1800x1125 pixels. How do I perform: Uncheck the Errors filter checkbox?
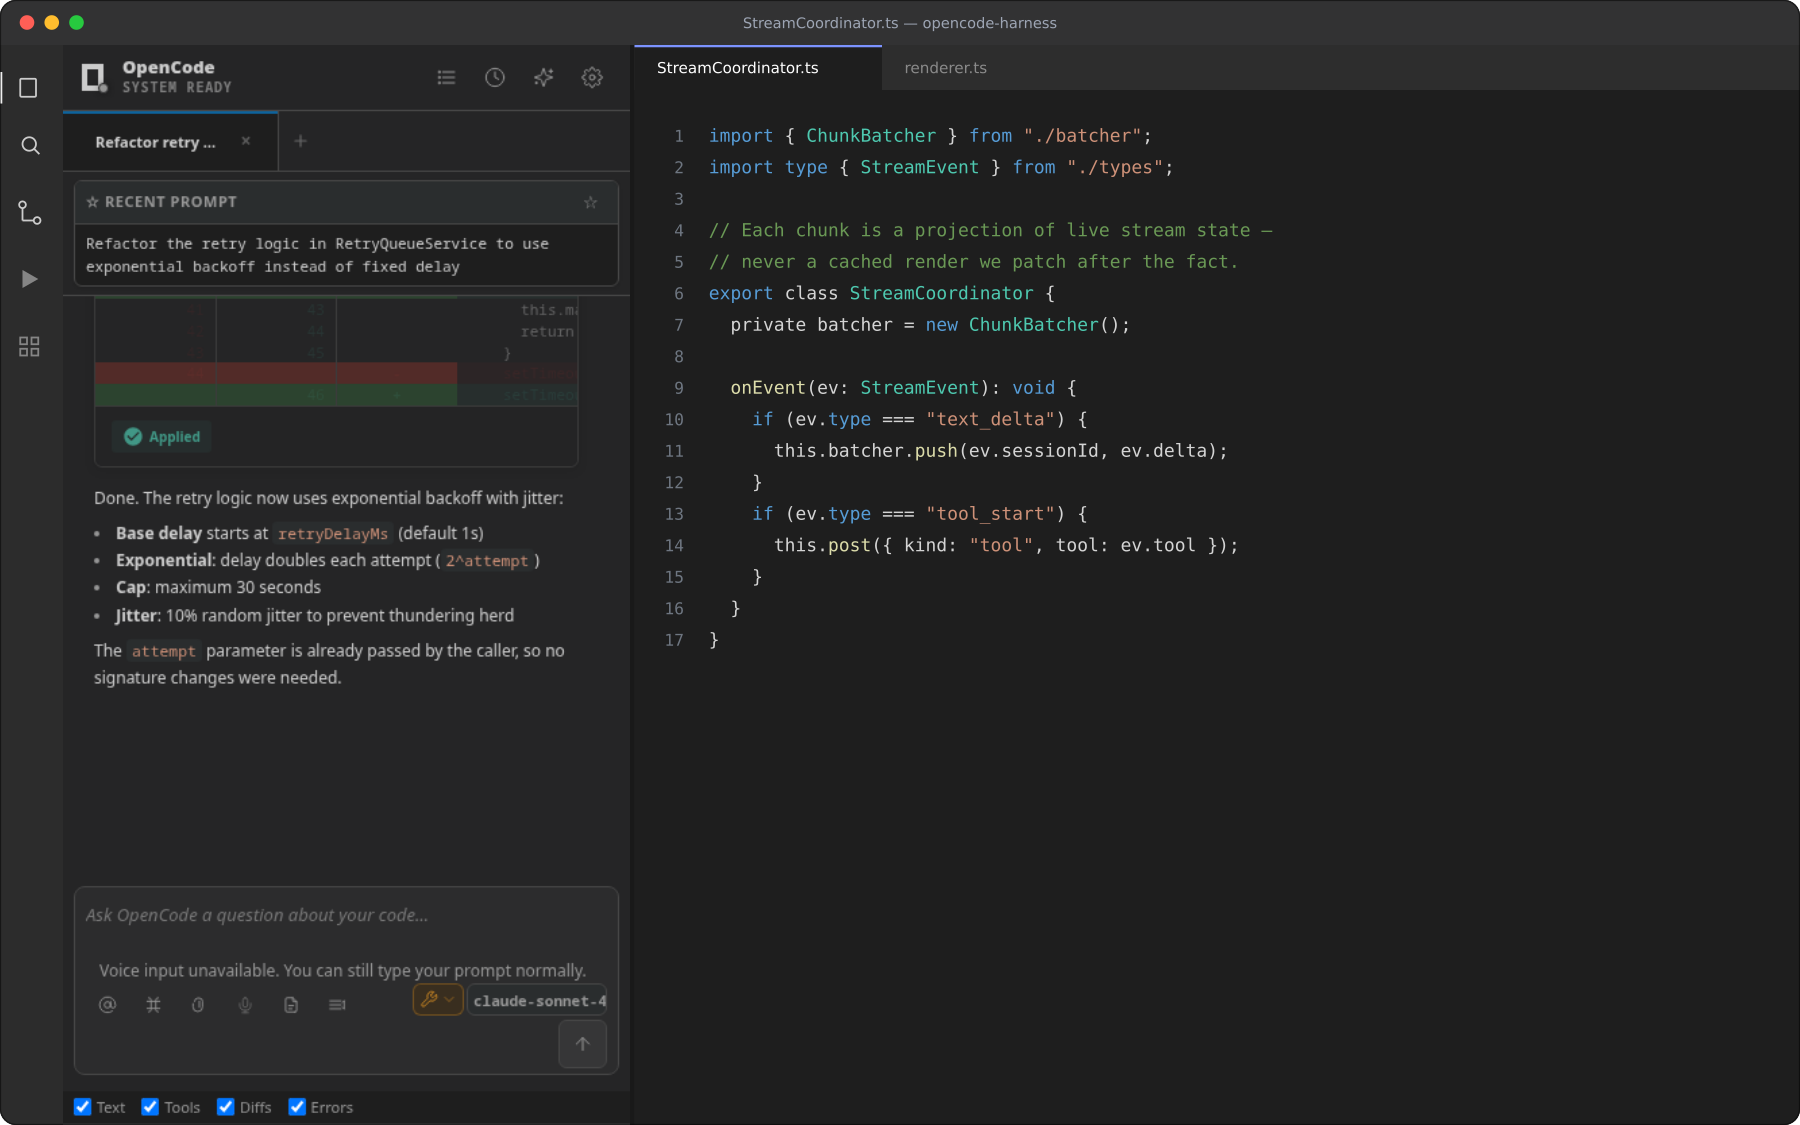[x=297, y=1106]
